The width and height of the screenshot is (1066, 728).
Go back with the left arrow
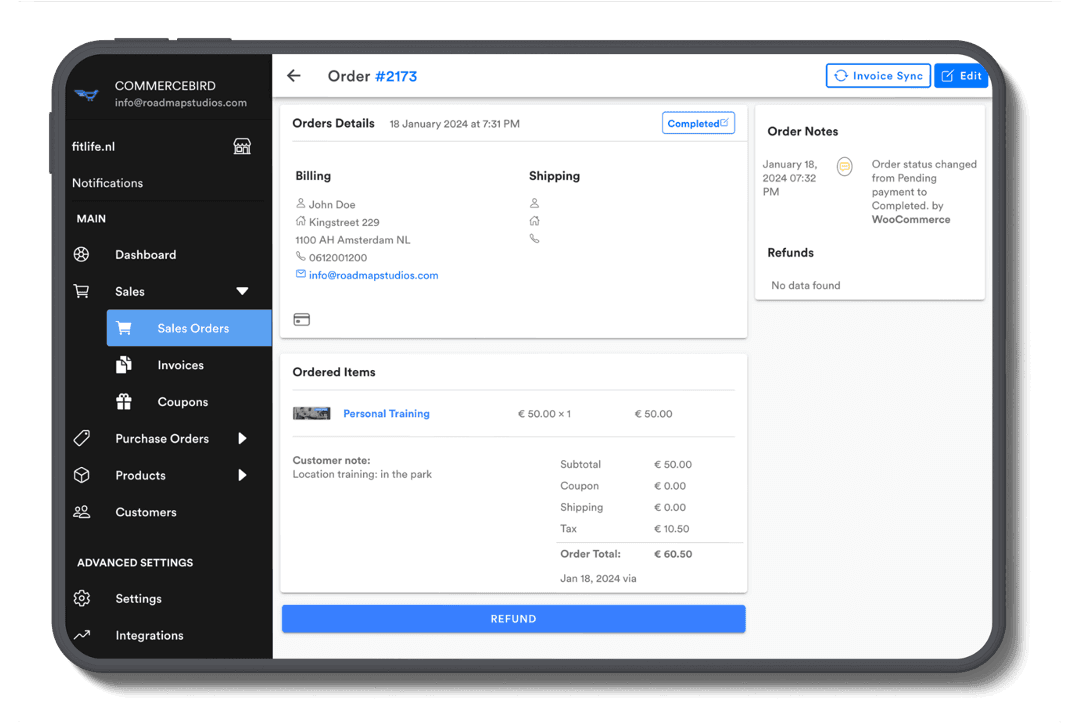(294, 75)
